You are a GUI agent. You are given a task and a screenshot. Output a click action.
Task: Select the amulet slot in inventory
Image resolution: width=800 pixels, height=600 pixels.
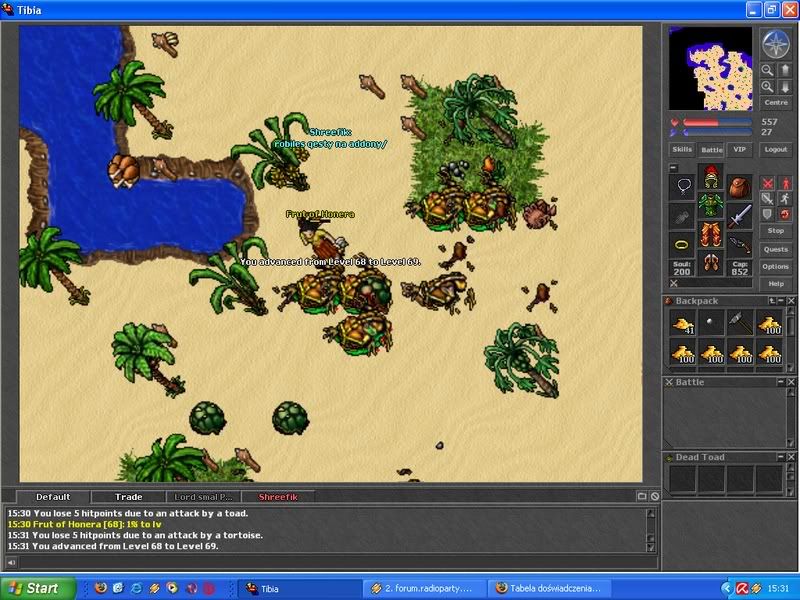click(683, 186)
